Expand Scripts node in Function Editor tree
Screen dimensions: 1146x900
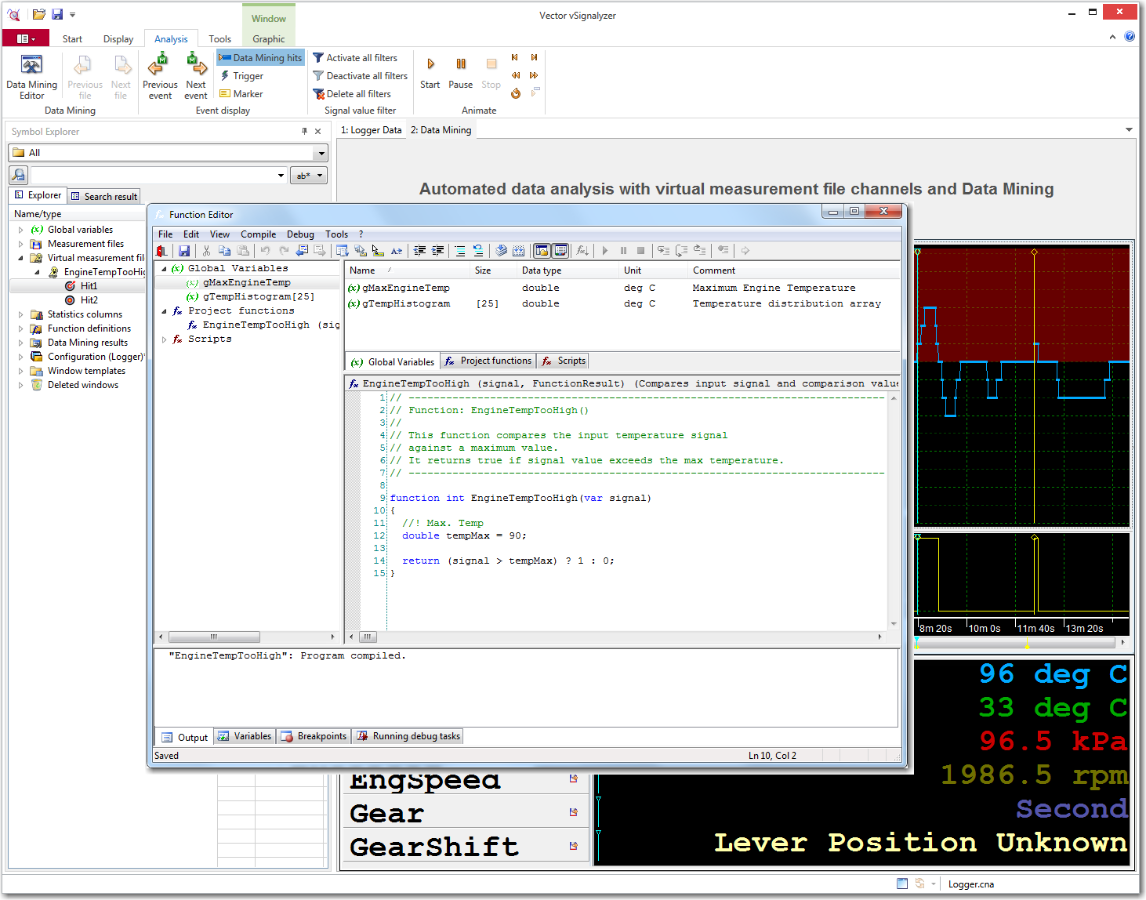tap(164, 339)
